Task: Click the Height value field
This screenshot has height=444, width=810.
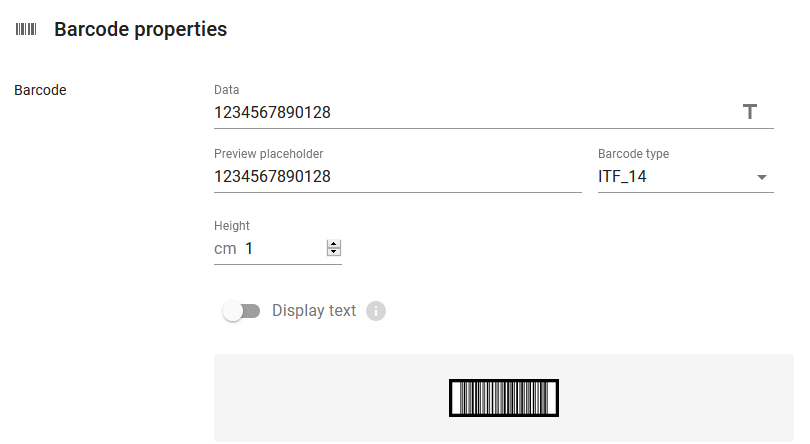Action: pos(284,249)
